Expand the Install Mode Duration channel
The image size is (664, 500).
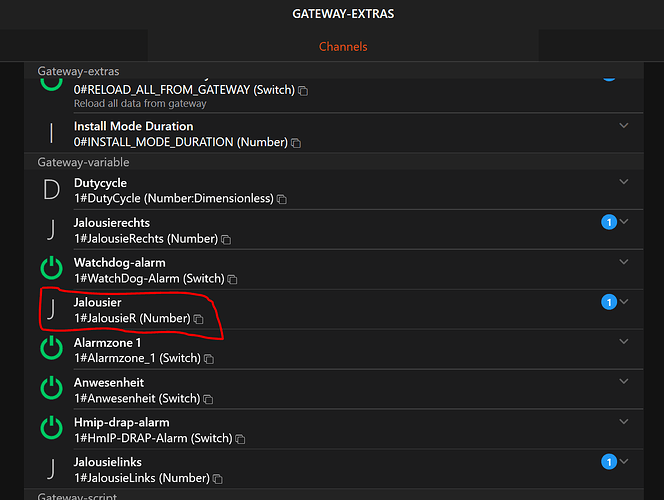coord(624,125)
